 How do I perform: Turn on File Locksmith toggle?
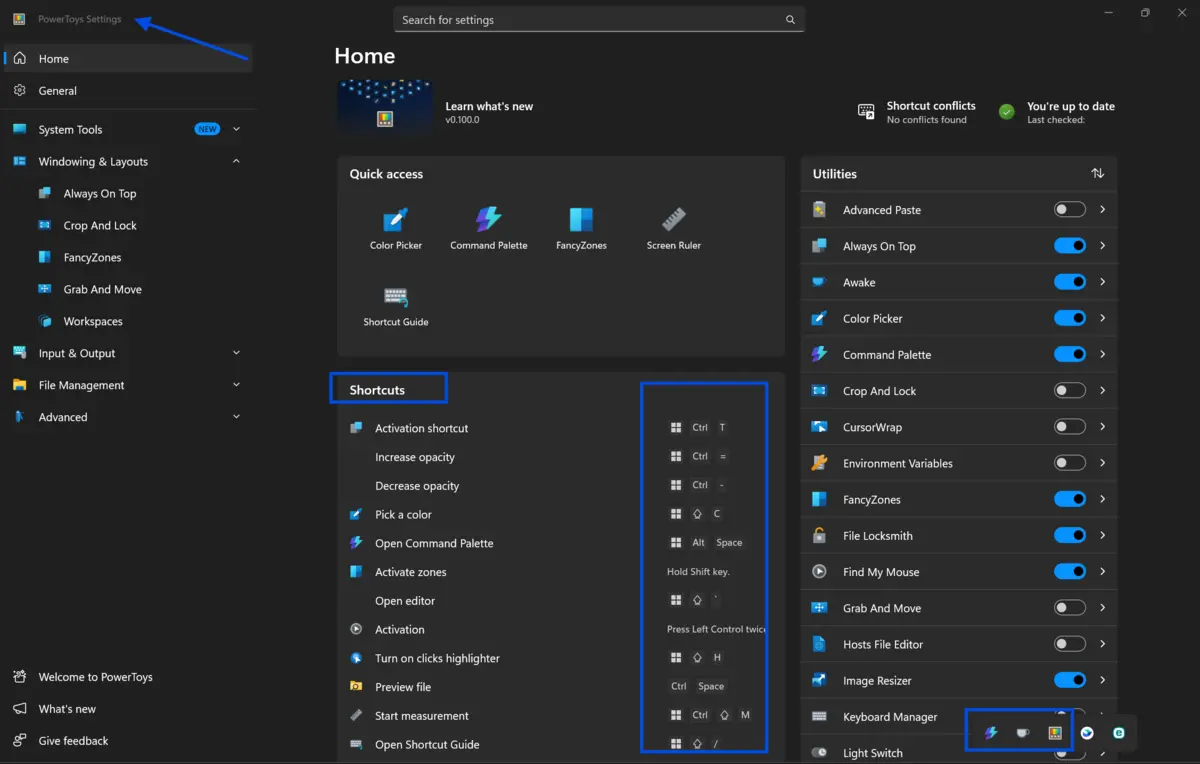(1070, 535)
